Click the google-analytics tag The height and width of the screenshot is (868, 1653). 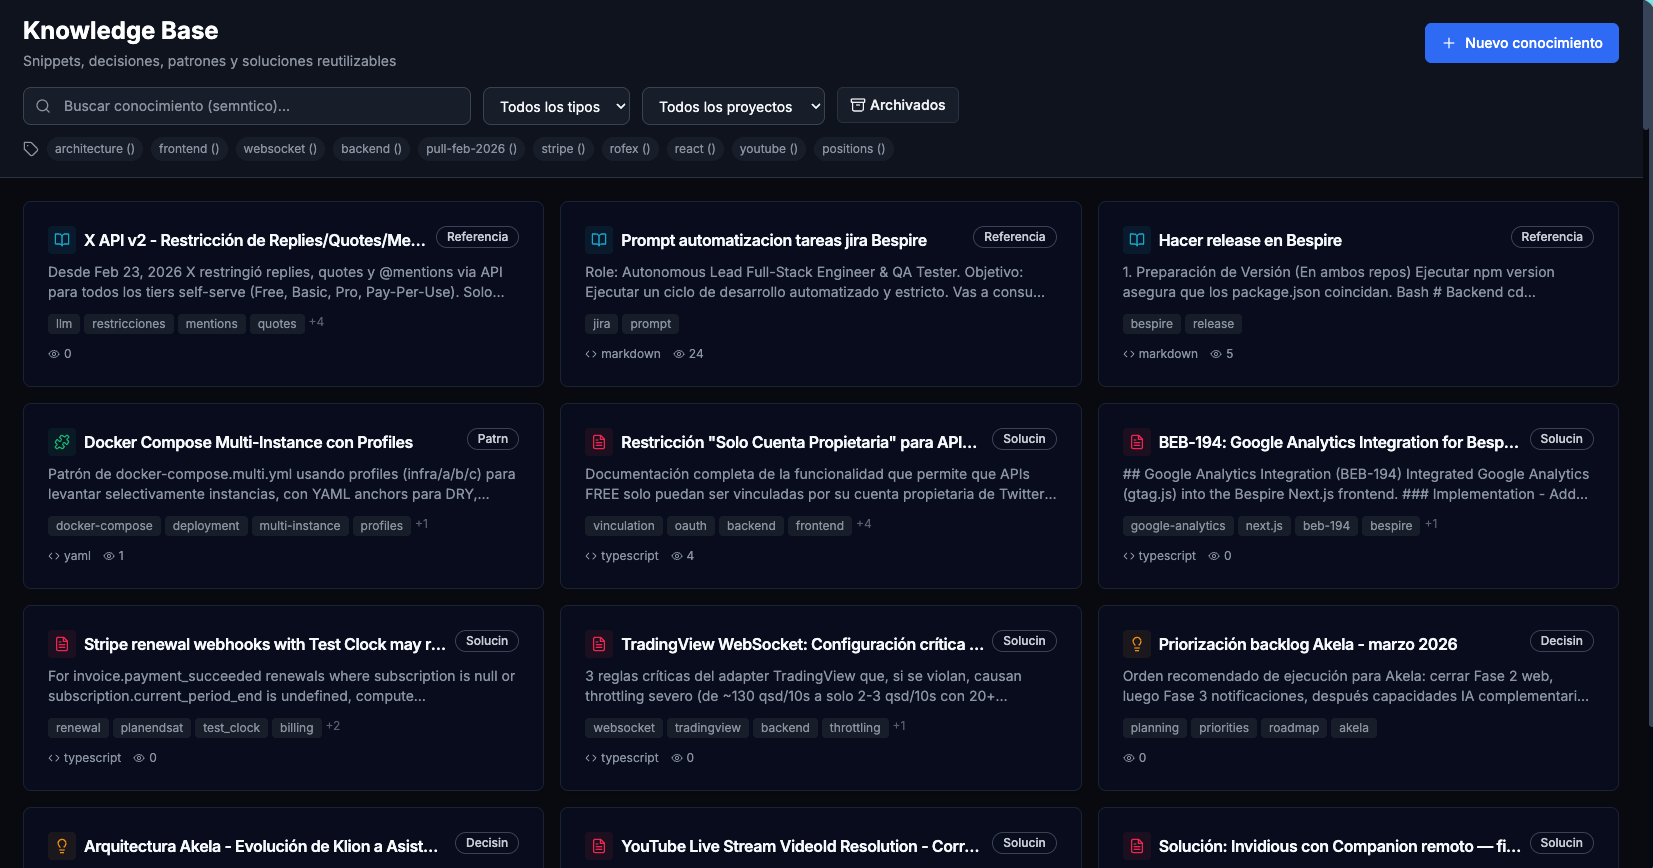[x=1177, y=526]
